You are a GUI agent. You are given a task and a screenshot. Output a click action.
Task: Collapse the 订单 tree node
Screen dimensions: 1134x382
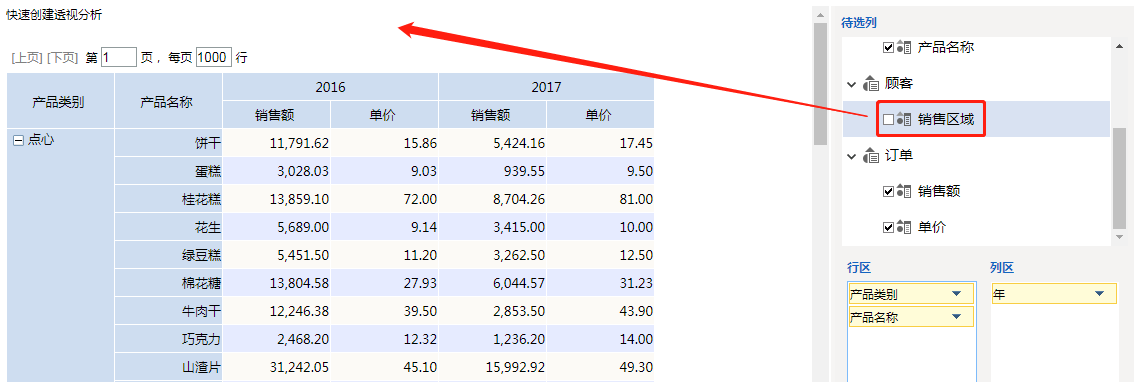852,156
